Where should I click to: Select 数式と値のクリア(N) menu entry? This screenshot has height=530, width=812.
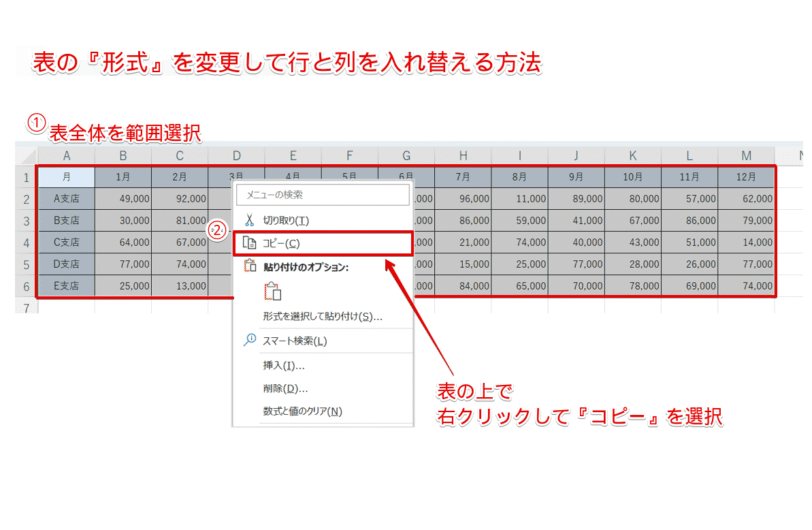(323, 411)
